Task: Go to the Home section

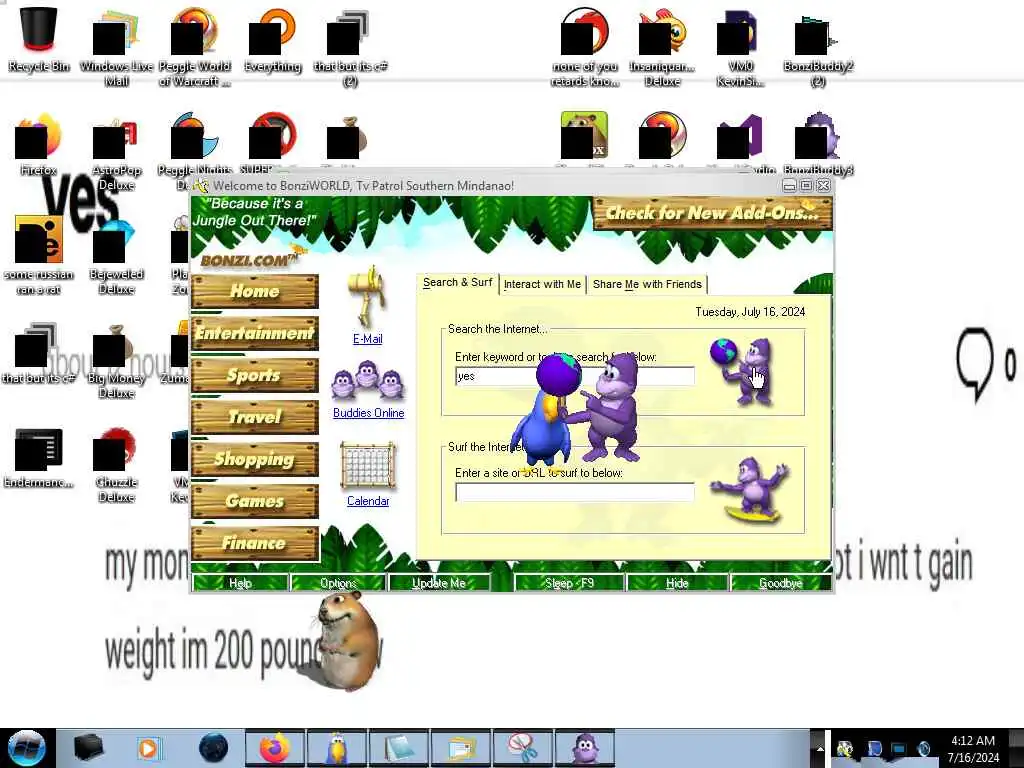Action: point(255,291)
